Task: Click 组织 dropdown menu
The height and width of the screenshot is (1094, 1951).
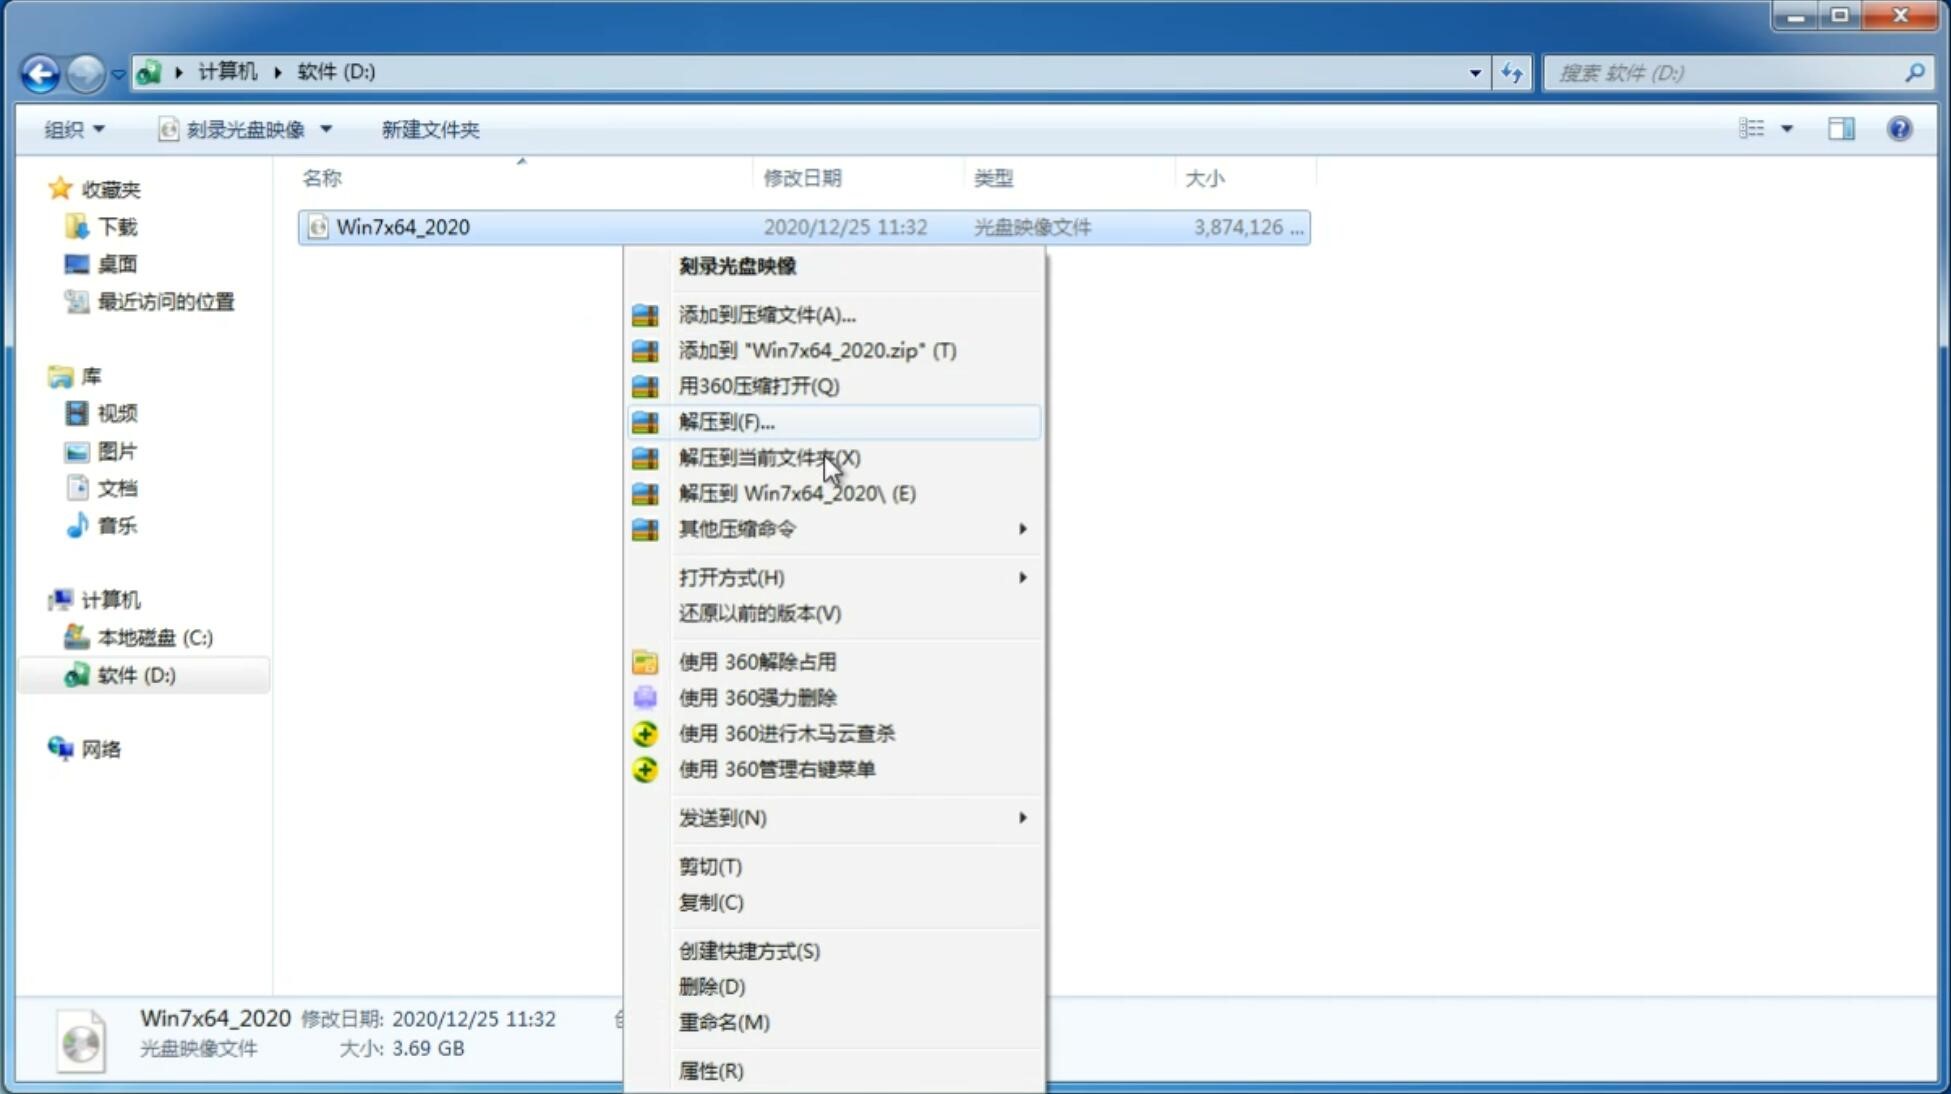Action: click(x=74, y=129)
